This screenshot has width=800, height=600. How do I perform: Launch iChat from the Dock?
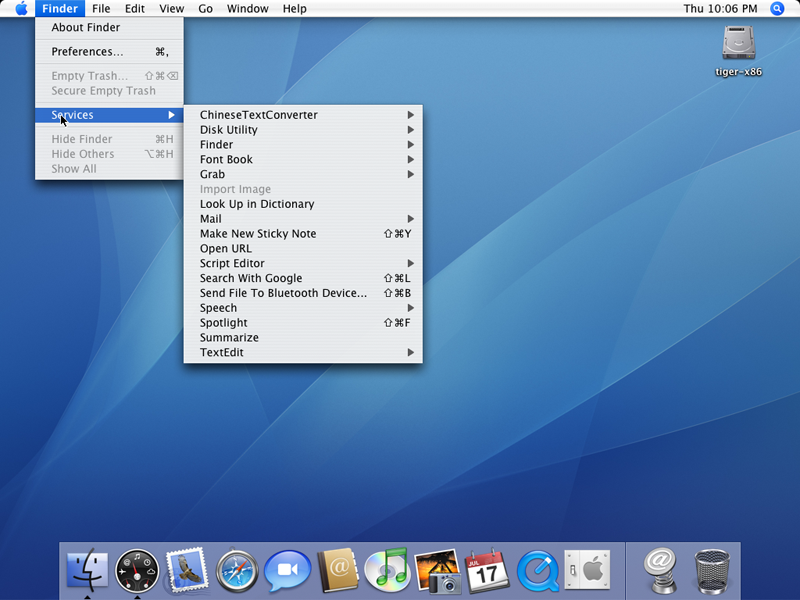click(x=287, y=571)
